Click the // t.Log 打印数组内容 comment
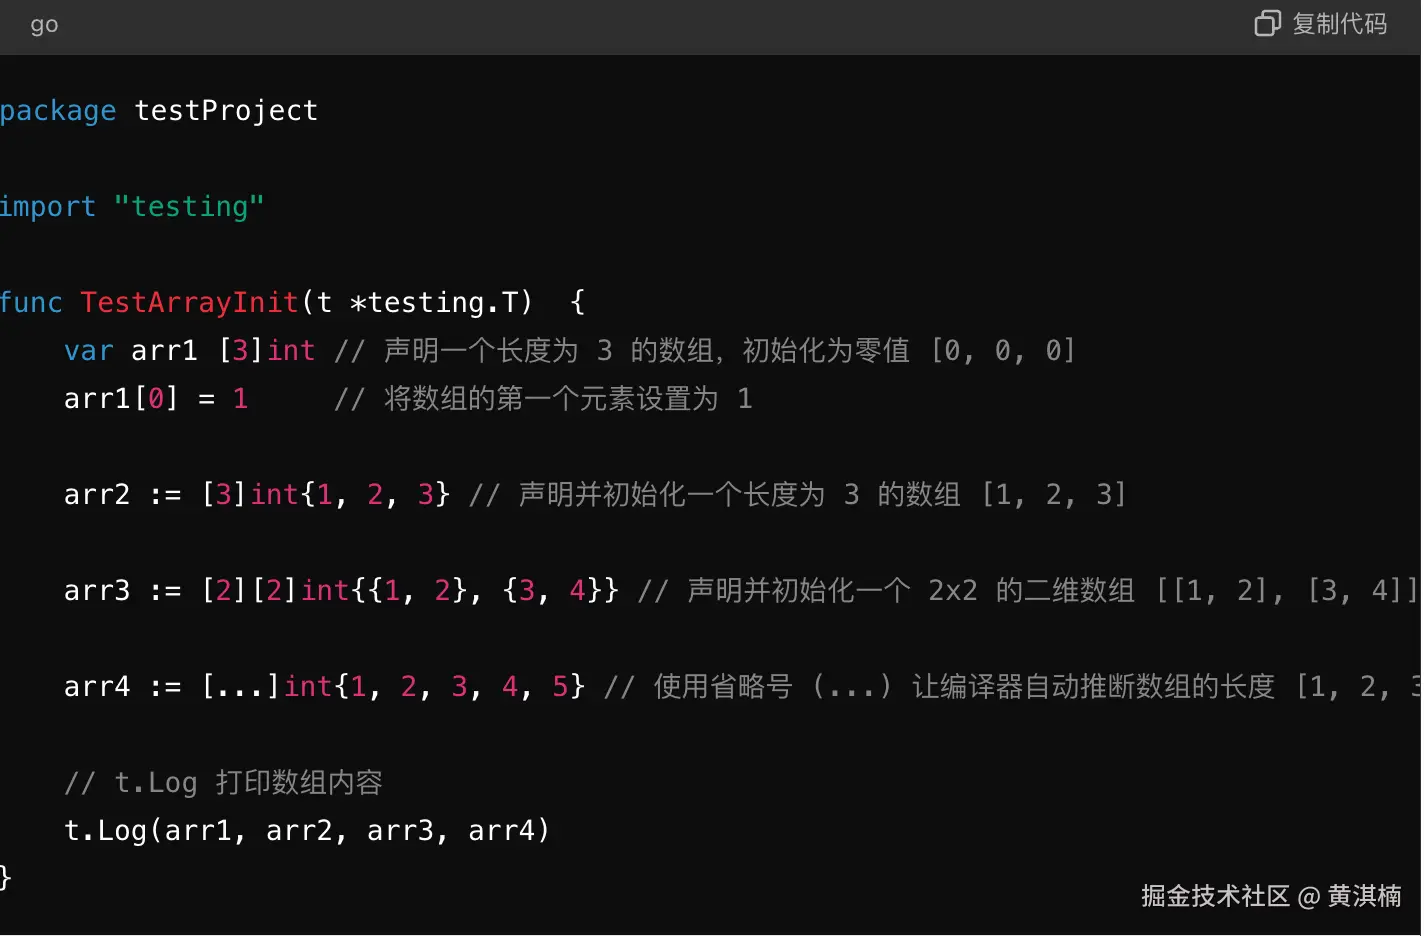Screen dimensions: 1428x936 [x=223, y=782]
